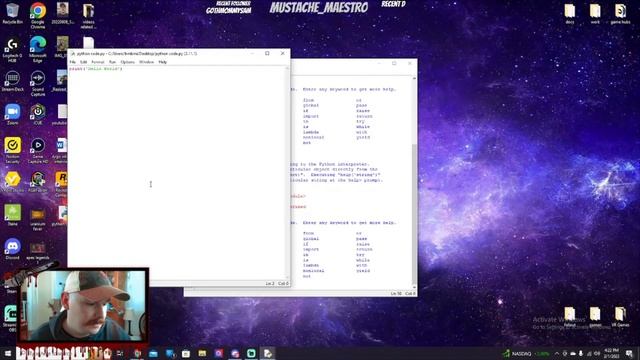Open Microsoft Store on taskbar
This screenshot has height=360, width=640.
(x=186, y=353)
